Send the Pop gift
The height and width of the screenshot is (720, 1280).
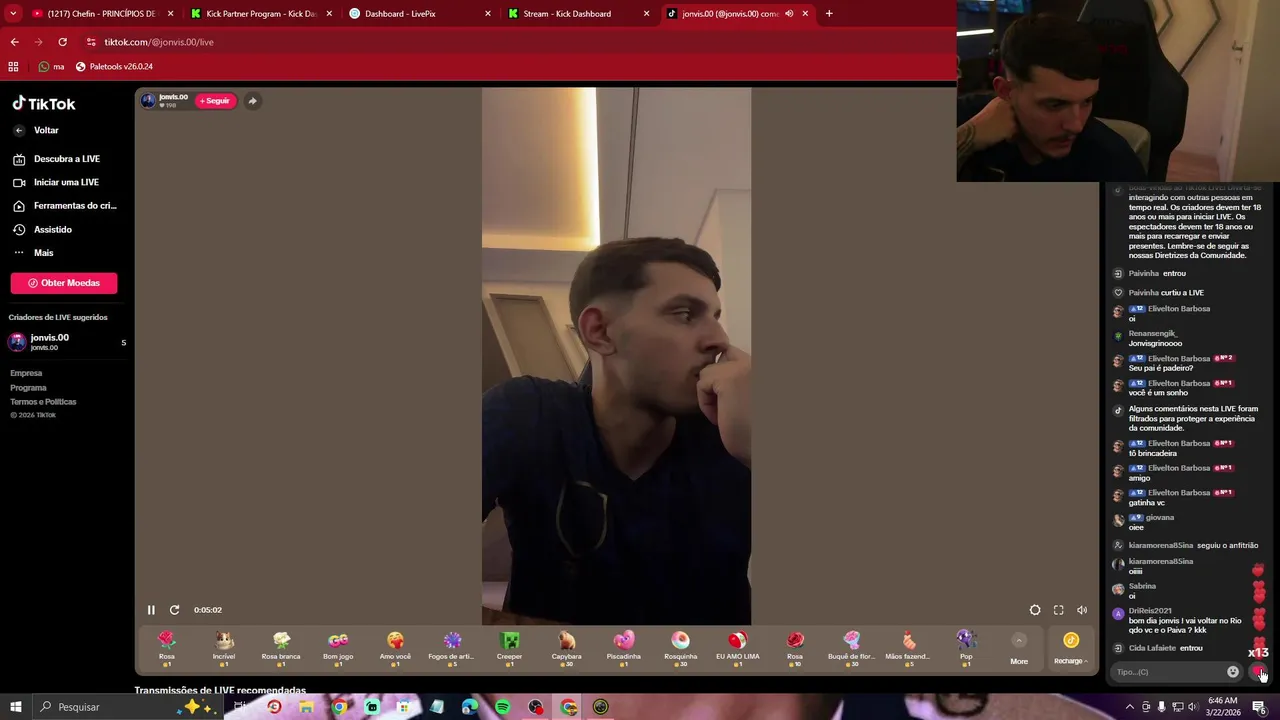(965, 648)
